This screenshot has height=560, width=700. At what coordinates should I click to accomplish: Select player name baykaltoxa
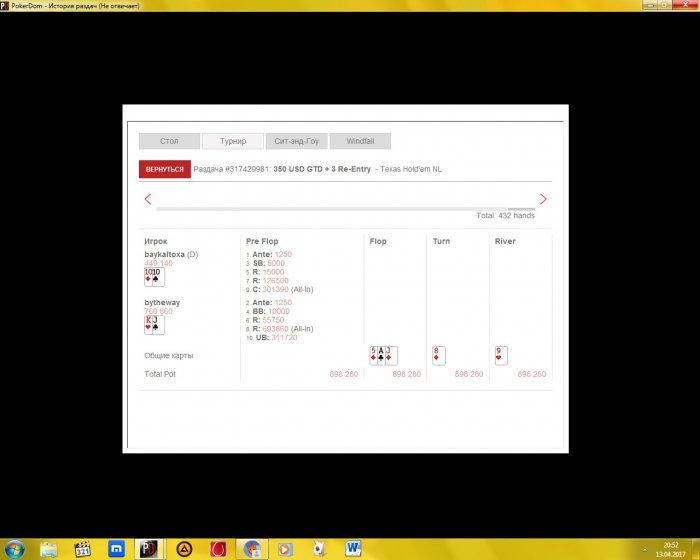click(x=164, y=254)
